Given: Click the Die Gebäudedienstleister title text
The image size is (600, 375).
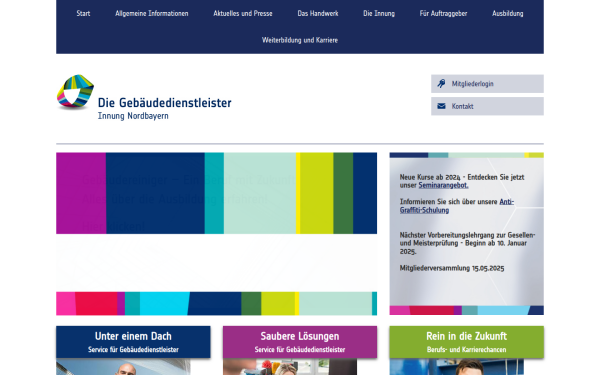Looking at the screenshot, I should (165, 103).
